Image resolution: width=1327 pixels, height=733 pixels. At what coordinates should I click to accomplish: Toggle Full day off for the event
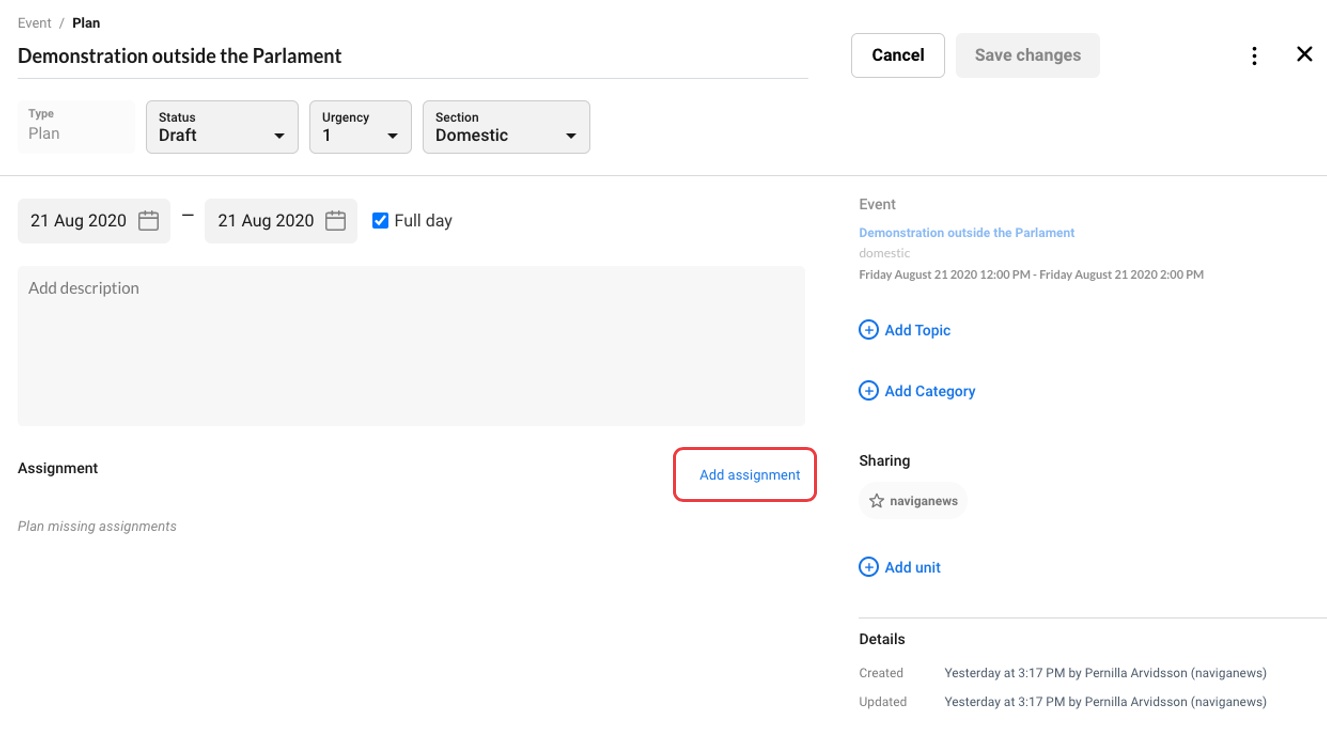(x=380, y=220)
